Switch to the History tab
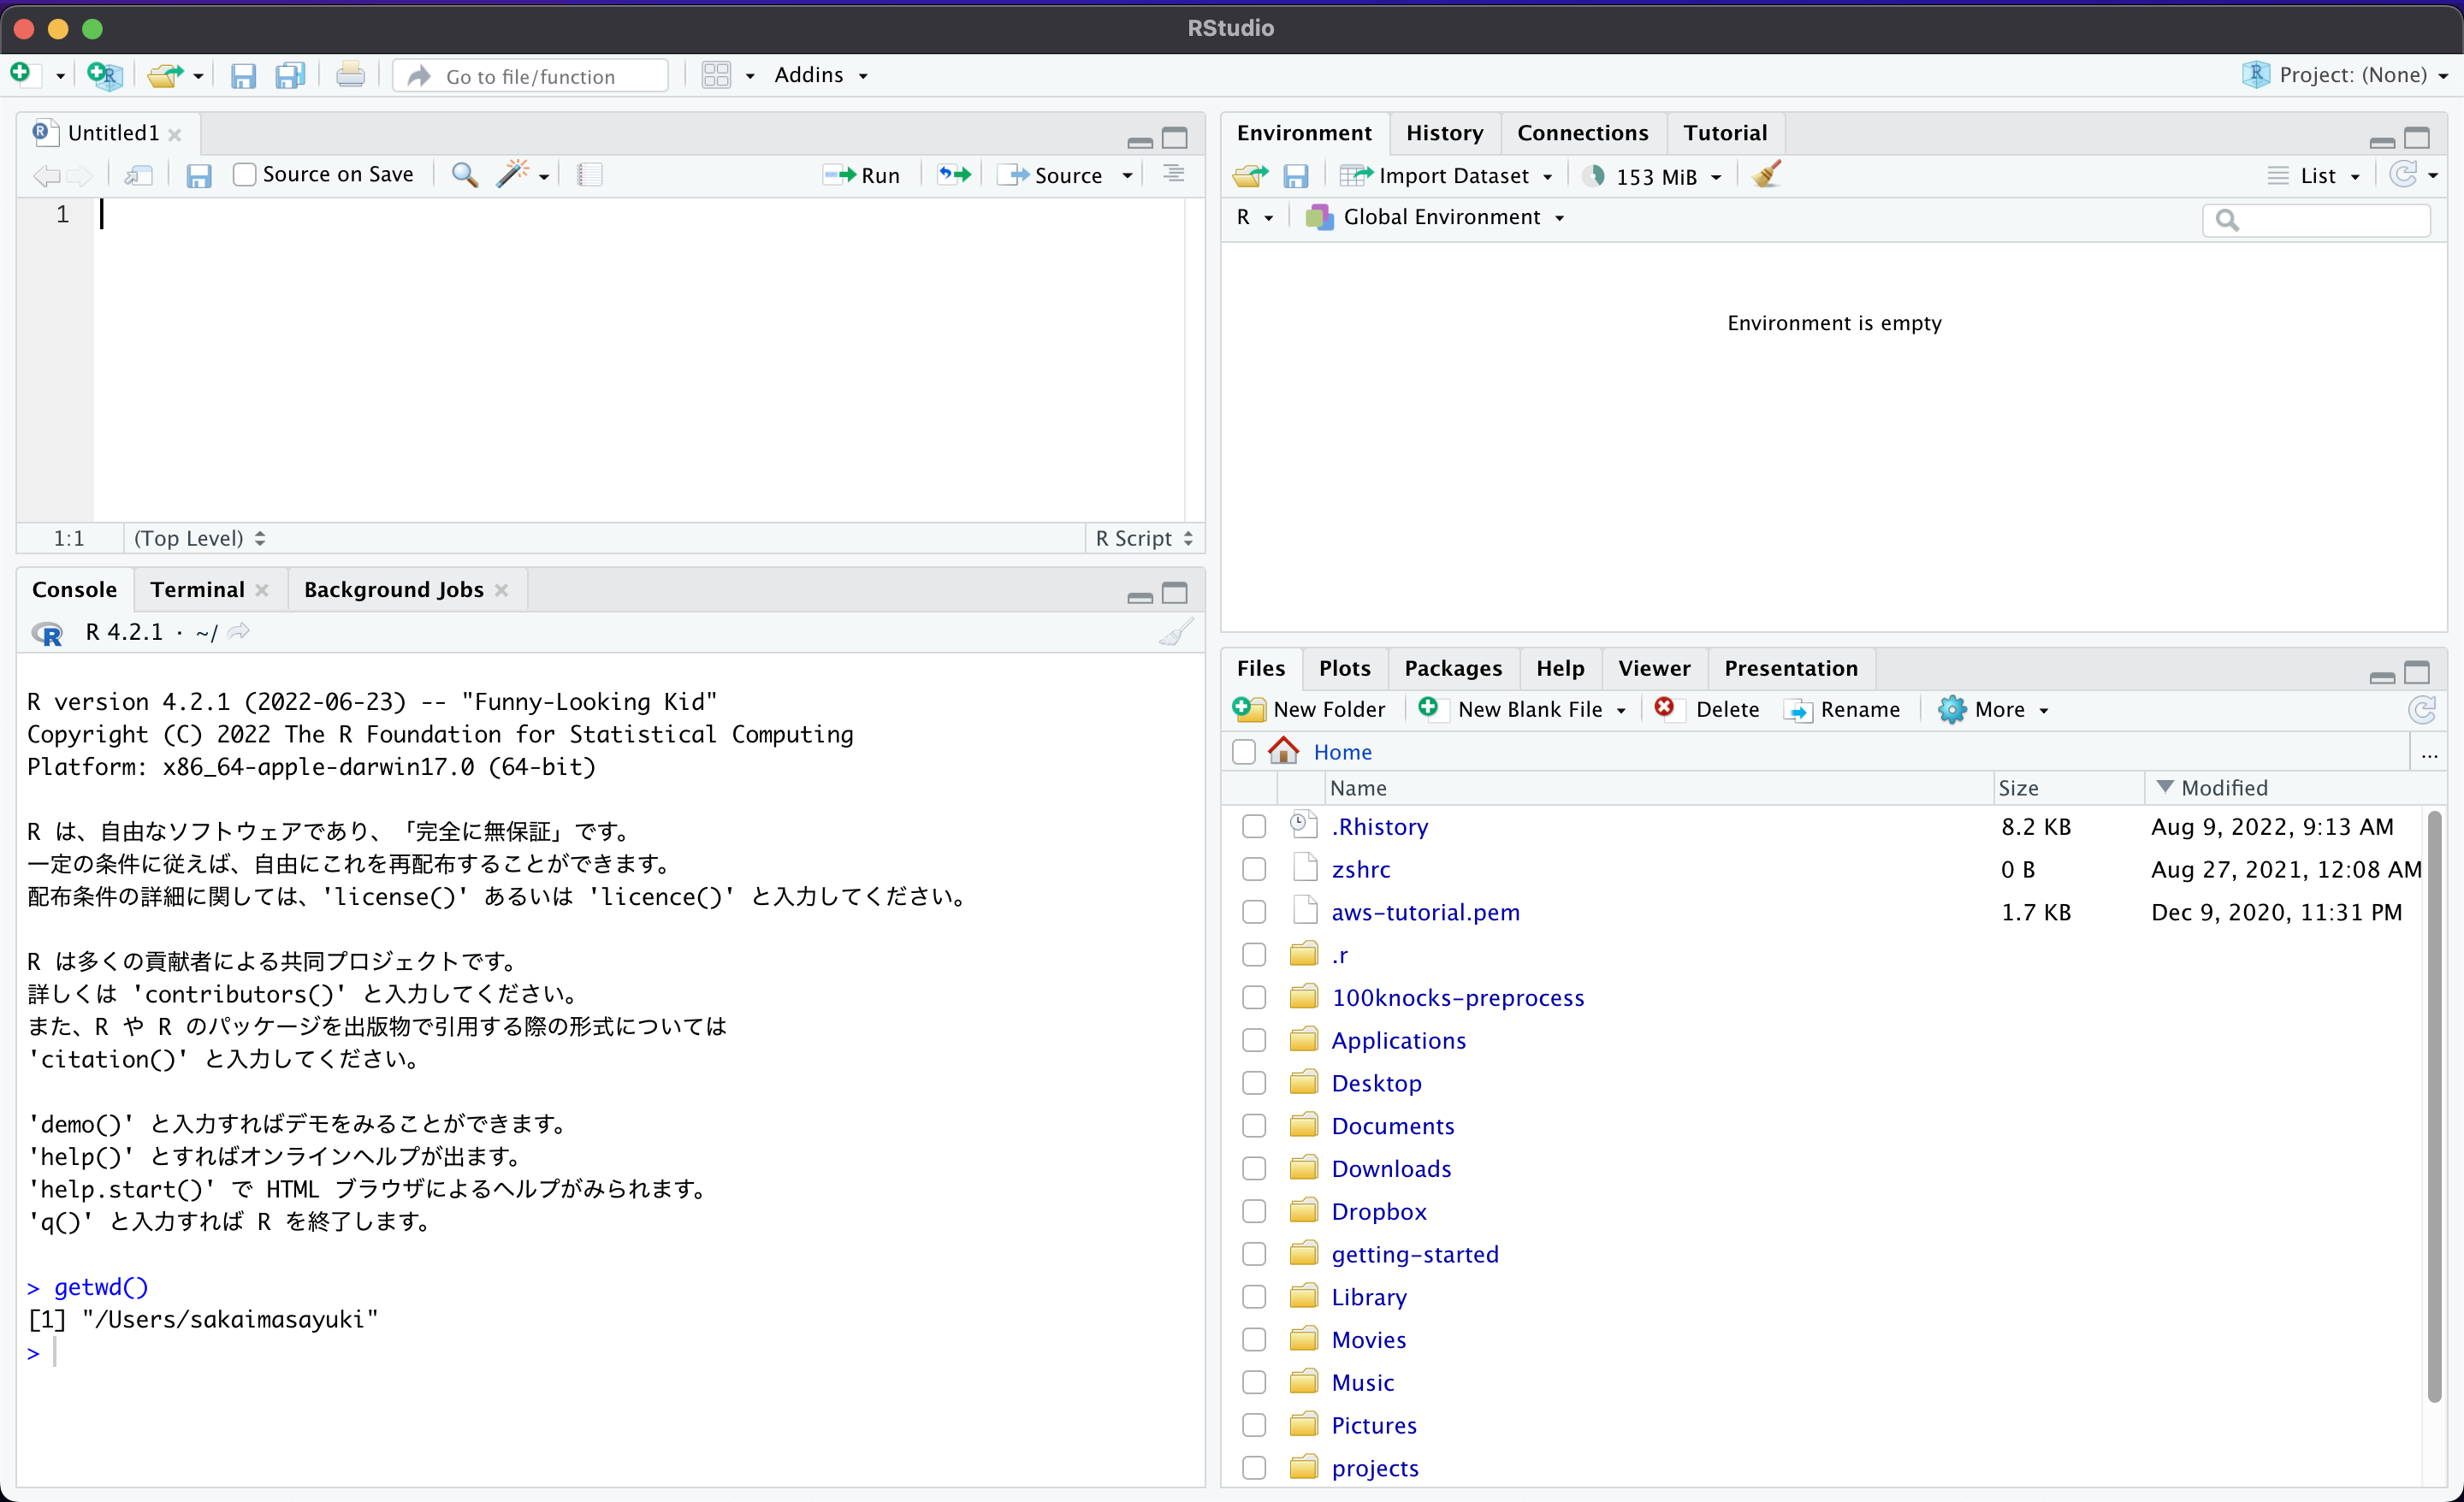The width and height of the screenshot is (2464, 1502). (x=1445, y=132)
